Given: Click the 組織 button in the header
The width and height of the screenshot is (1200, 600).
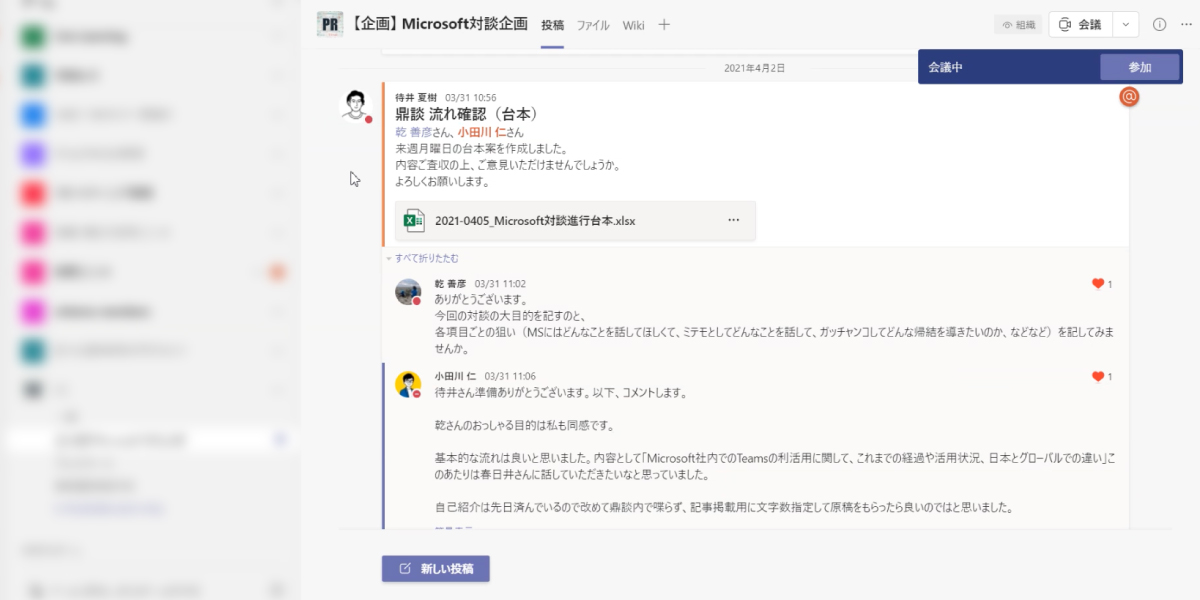Looking at the screenshot, I should [1018, 25].
